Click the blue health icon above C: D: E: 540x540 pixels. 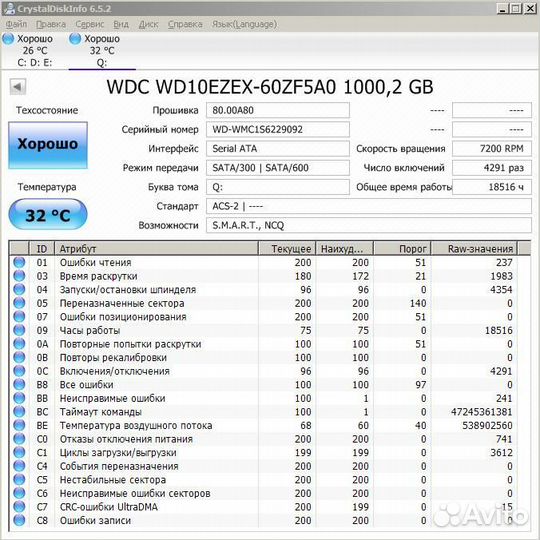pyautogui.click(x=8, y=39)
